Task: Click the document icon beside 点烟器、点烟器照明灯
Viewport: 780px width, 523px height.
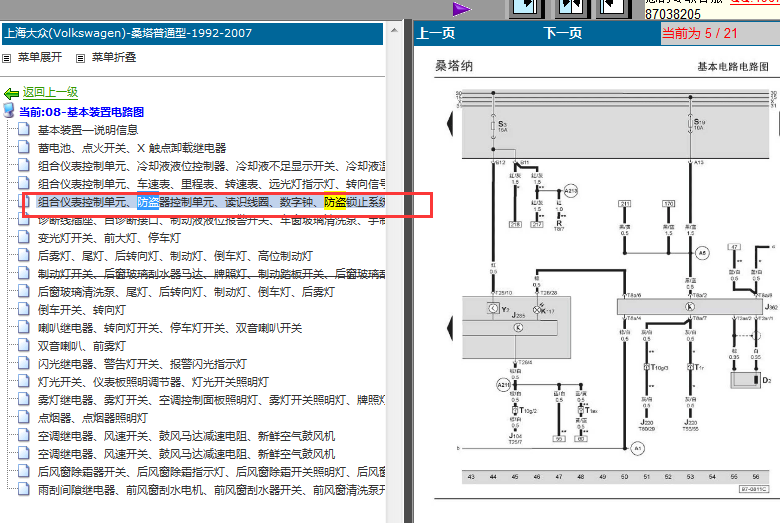Action: coord(24,417)
